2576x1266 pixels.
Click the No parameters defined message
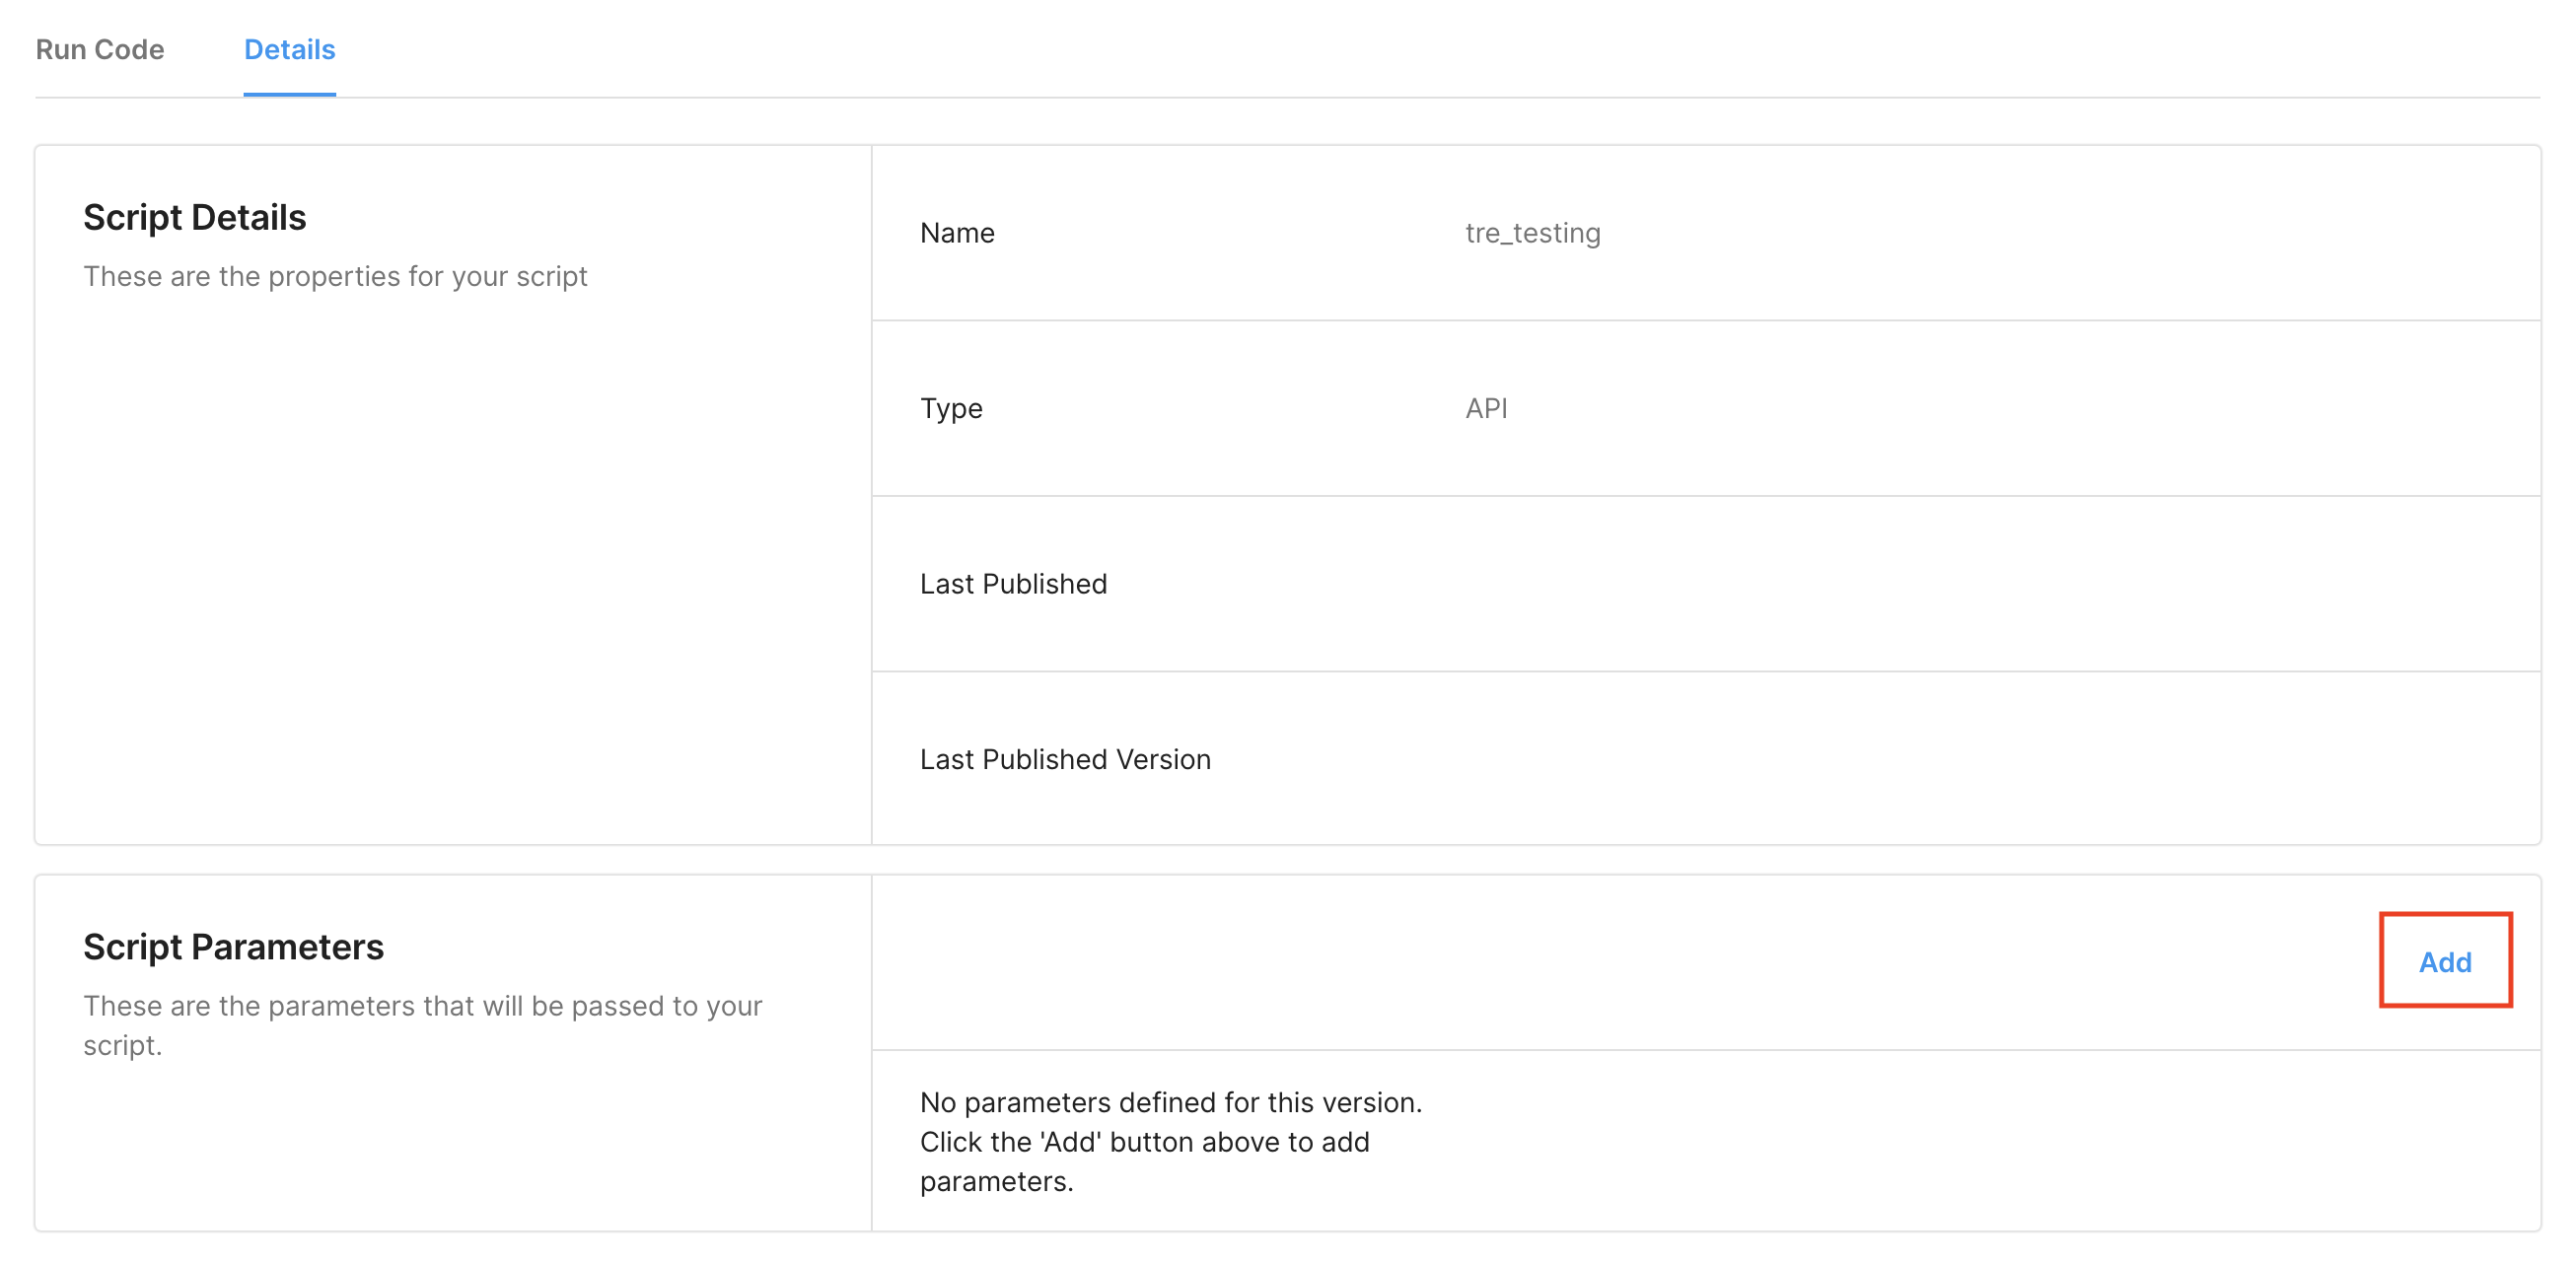(1170, 1102)
